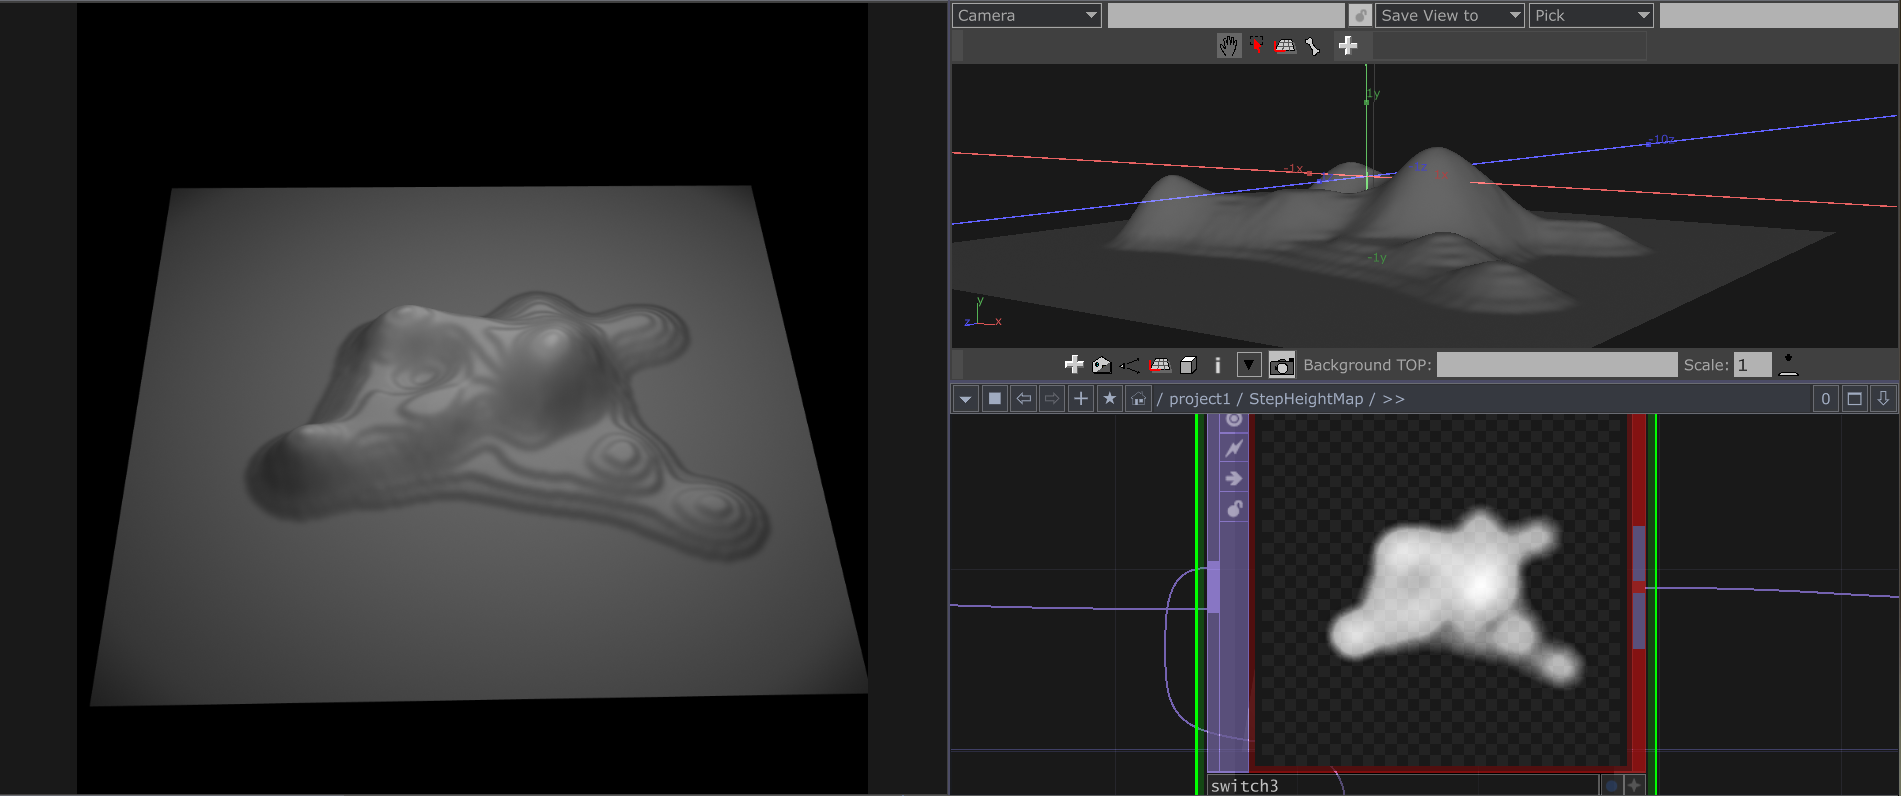The width and height of the screenshot is (1901, 796).
Task: Click the bookmark star icon
Action: [1109, 399]
